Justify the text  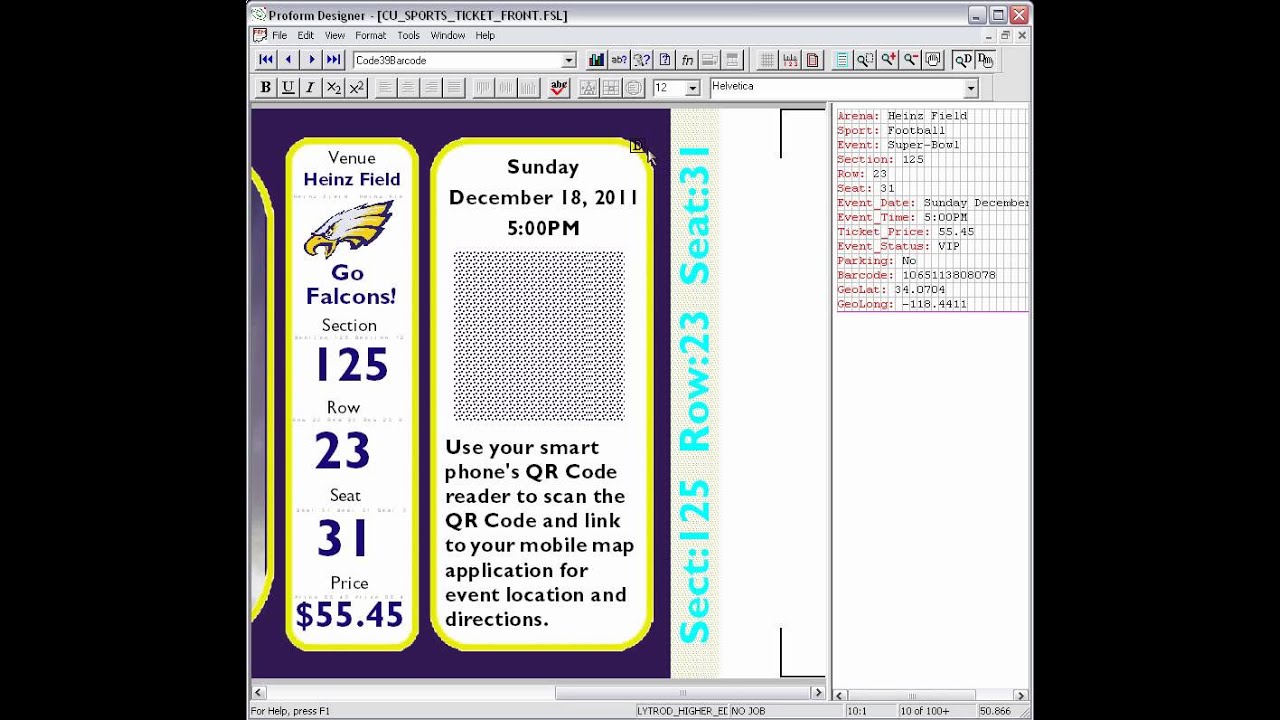tap(453, 87)
